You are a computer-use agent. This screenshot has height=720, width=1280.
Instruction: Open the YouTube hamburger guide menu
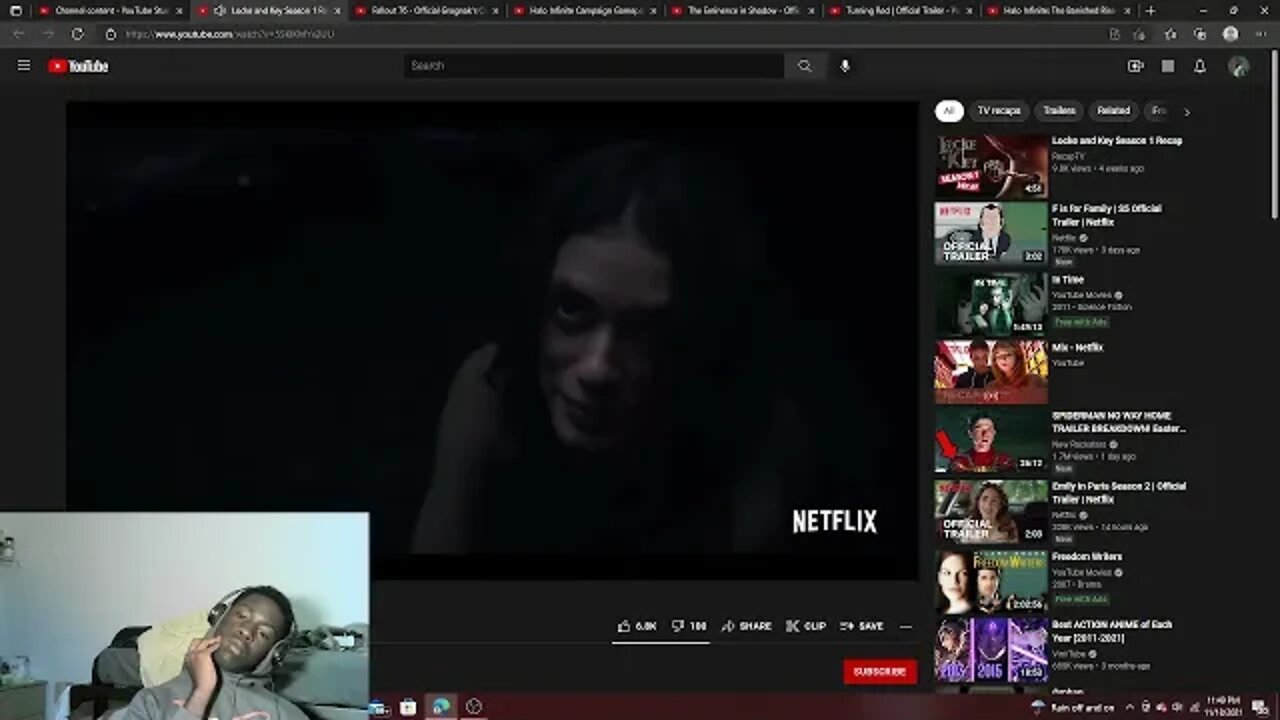[24, 66]
